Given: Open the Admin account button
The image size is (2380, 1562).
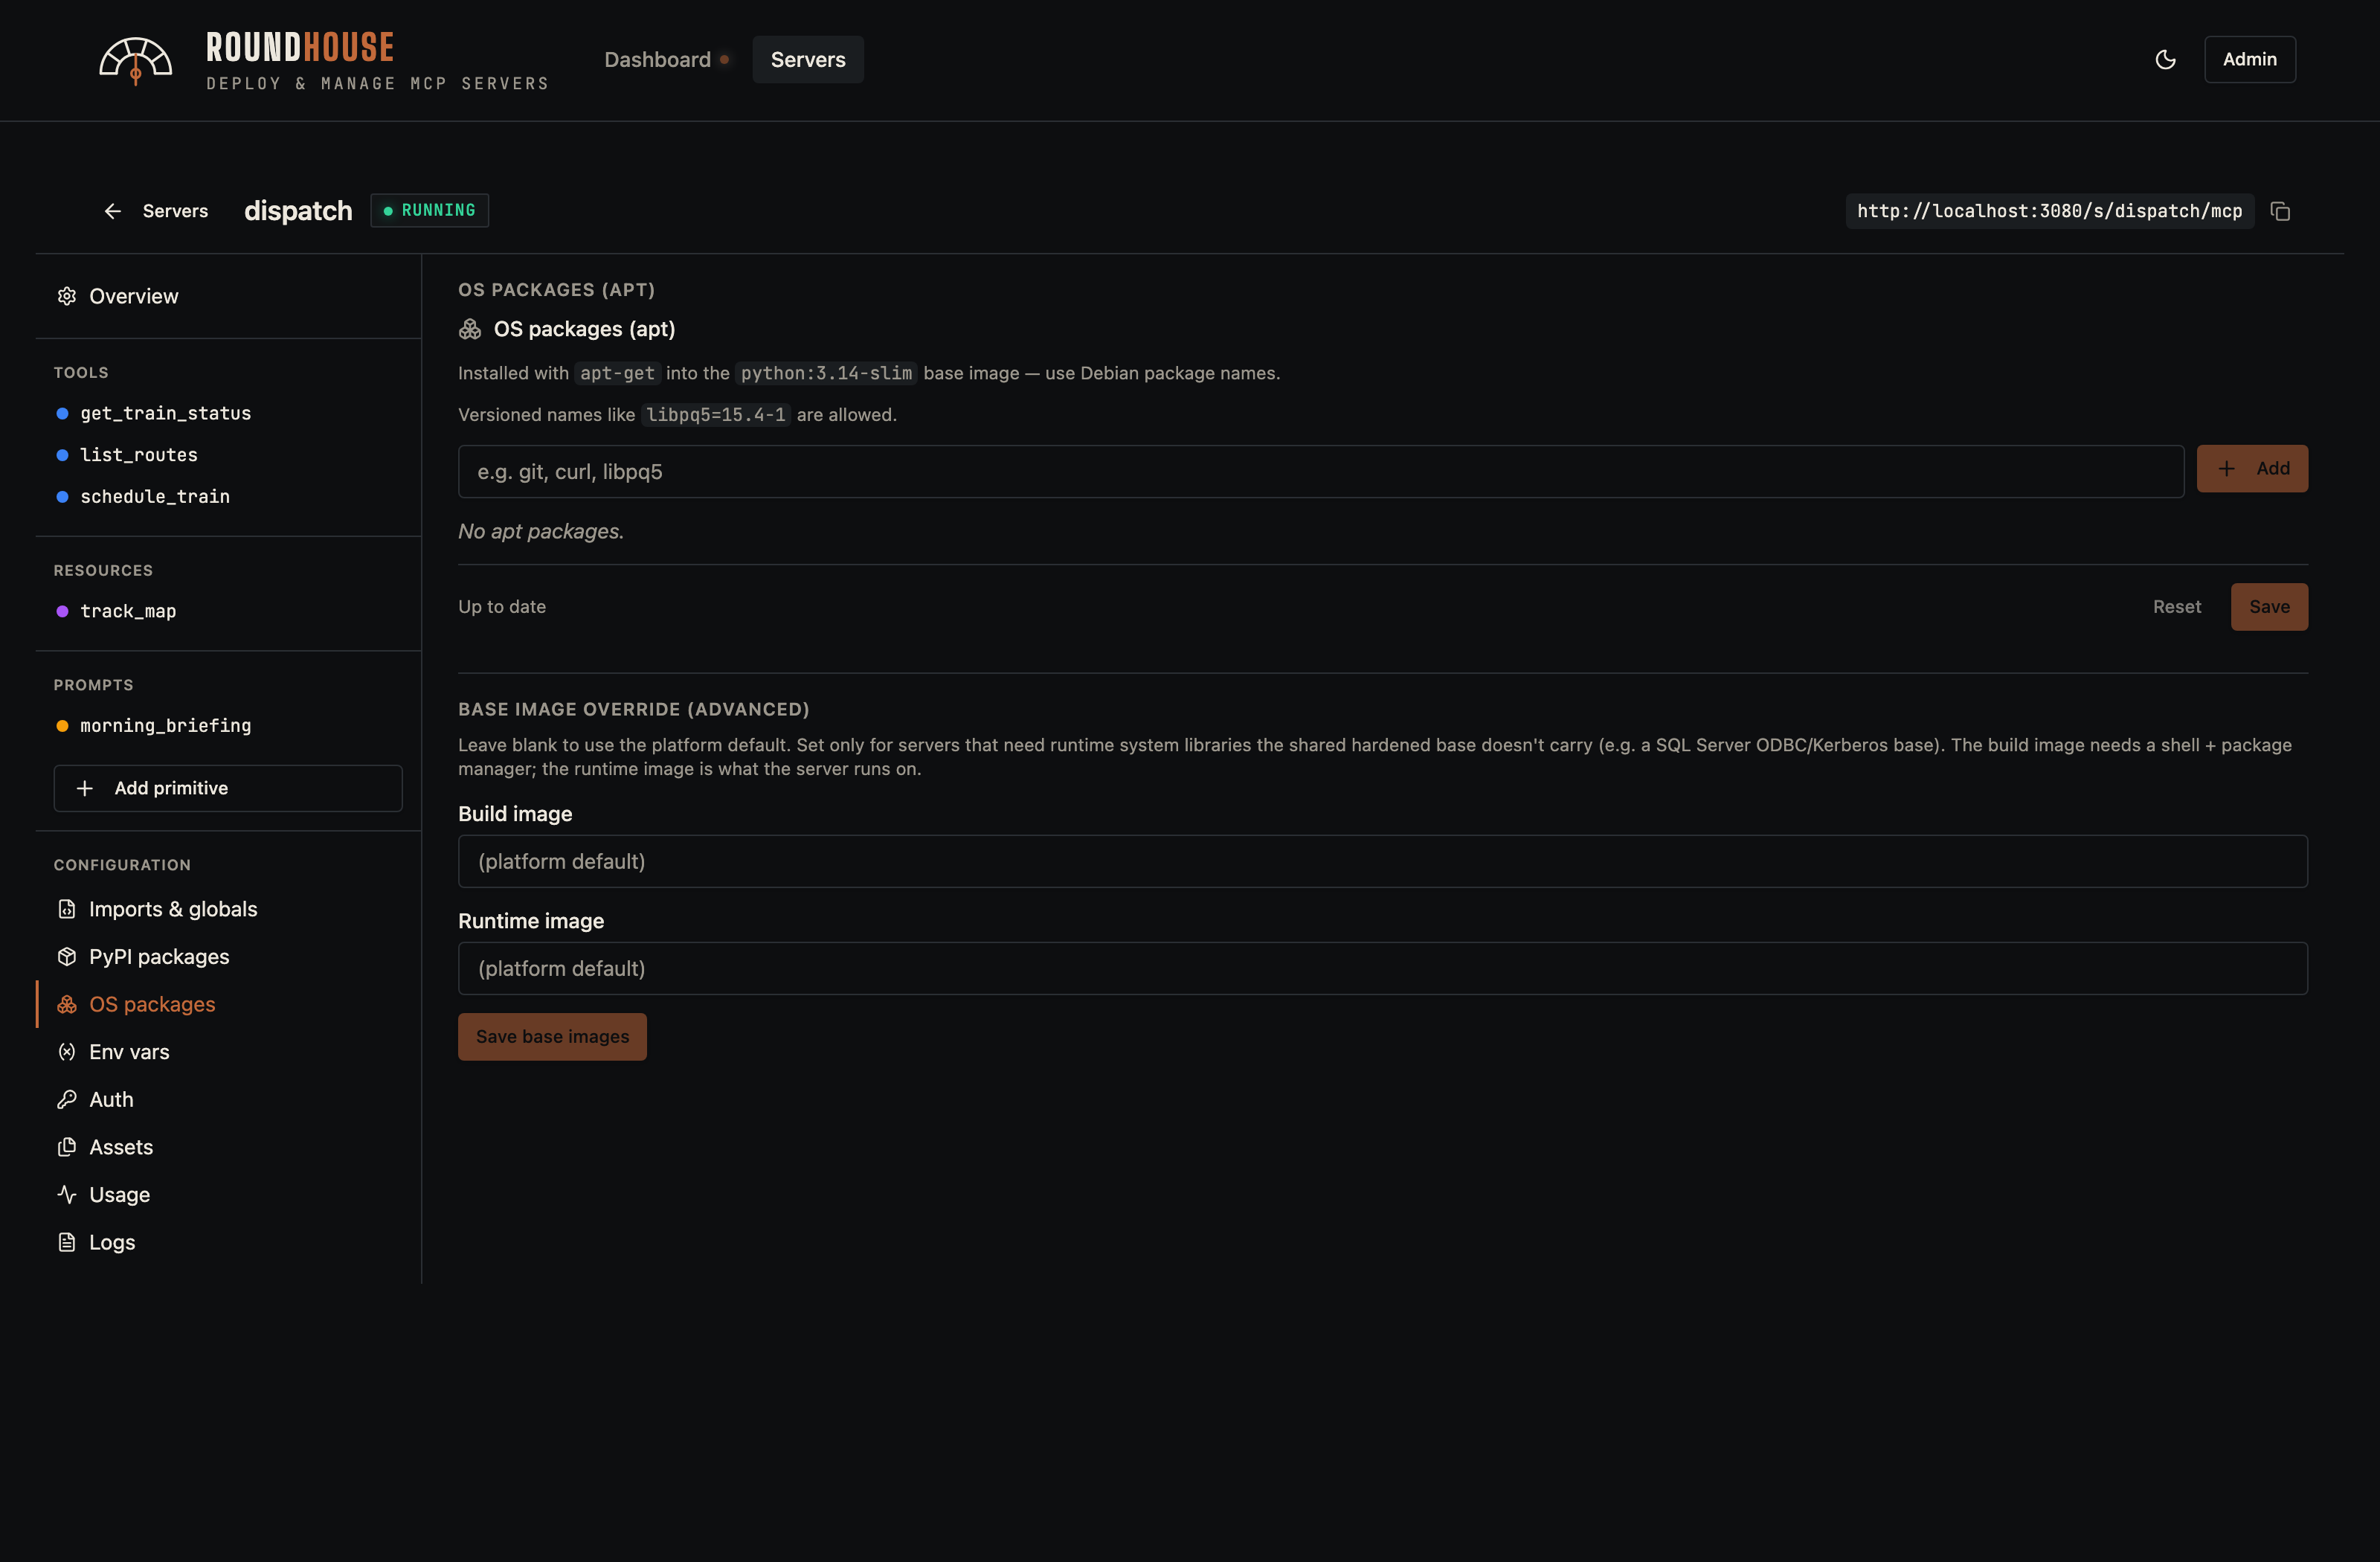Looking at the screenshot, I should [2250, 60].
